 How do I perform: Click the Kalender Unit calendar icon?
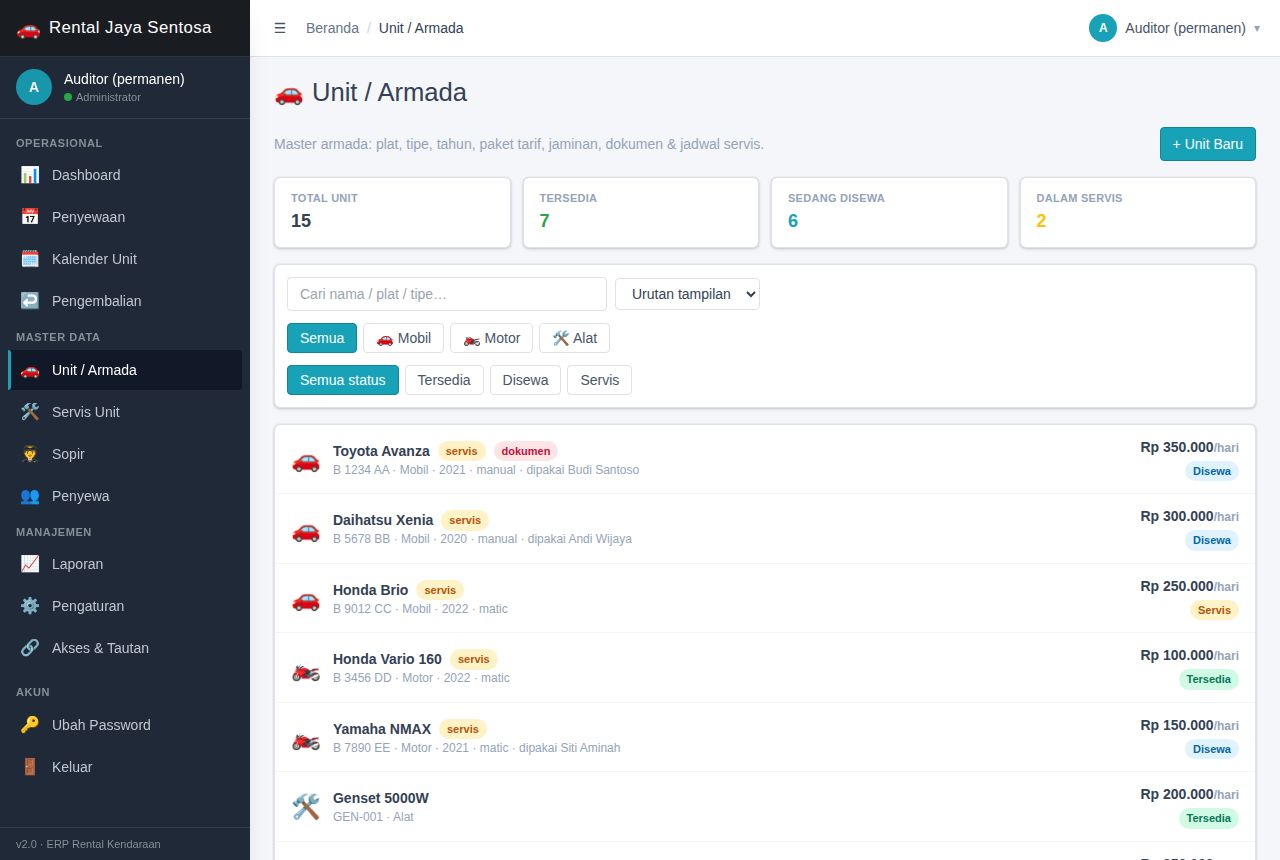pos(30,259)
